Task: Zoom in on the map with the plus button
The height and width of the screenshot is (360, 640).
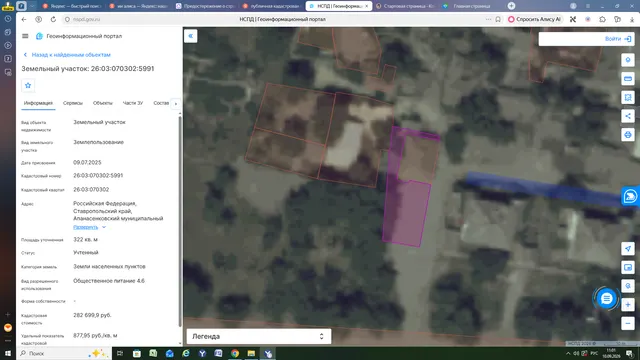Action: coord(628,304)
